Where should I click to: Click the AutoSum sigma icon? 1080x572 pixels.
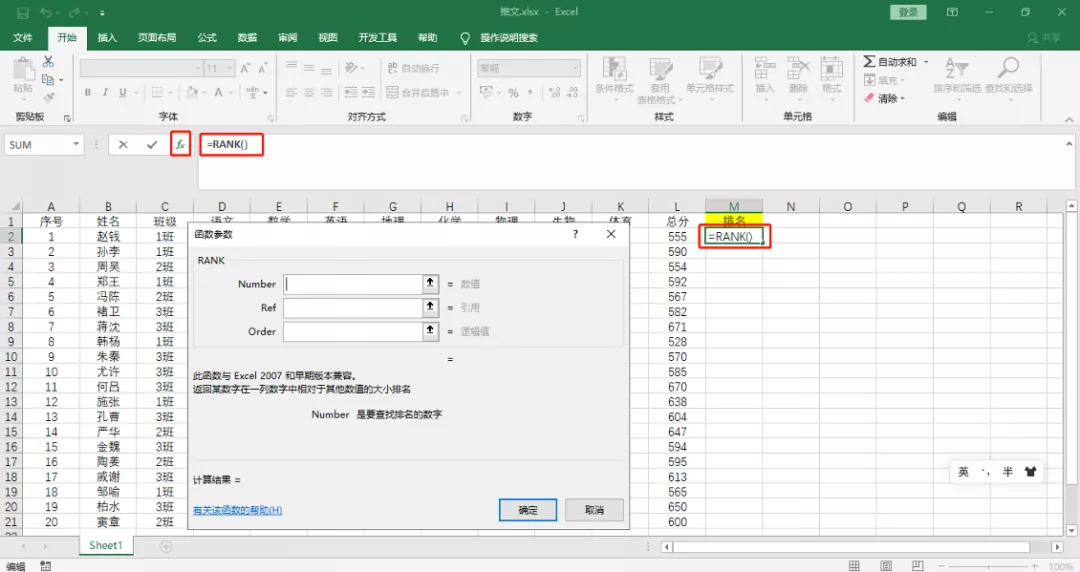(x=870, y=62)
